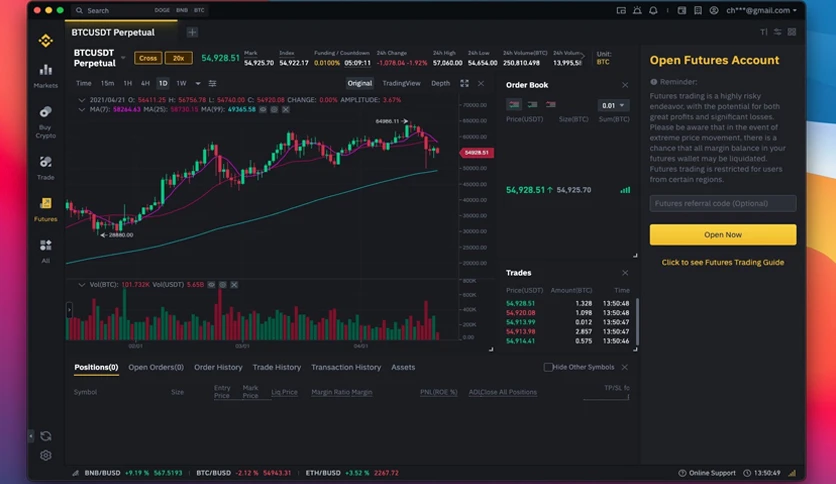Switch to the Order History tab
836x484 pixels.
point(218,367)
